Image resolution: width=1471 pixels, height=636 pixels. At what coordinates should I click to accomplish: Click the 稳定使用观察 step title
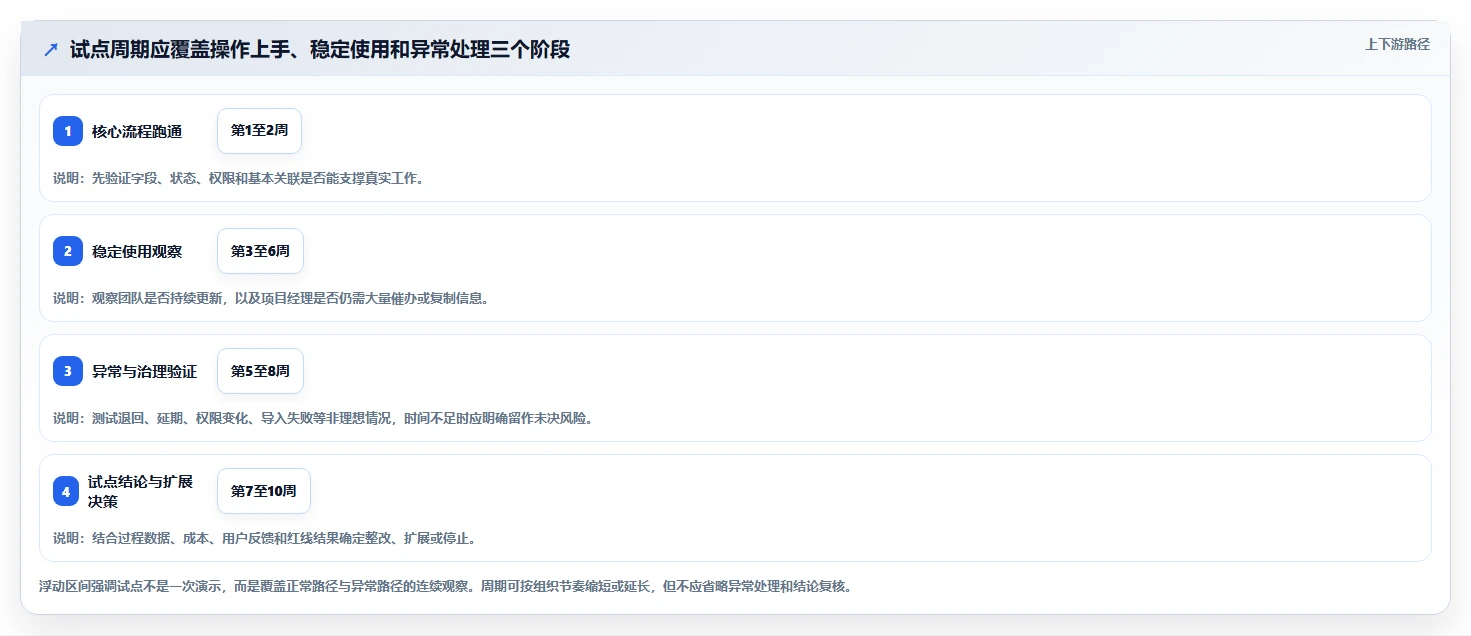coord(137,251)
